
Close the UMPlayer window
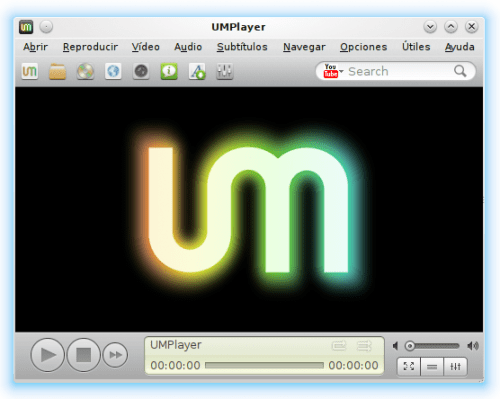coord(472,27)
